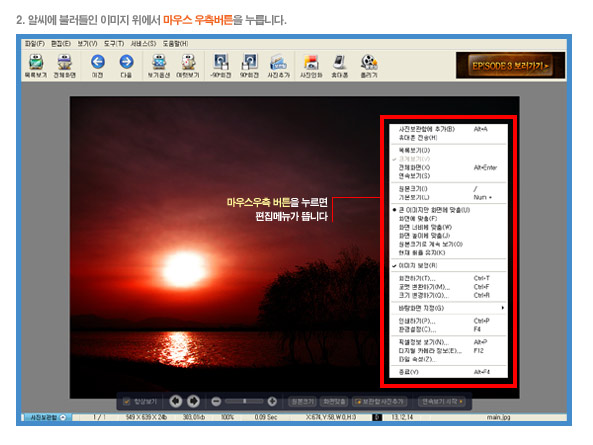Rotate image 90 degrees via toolbar

pos(249,66)
